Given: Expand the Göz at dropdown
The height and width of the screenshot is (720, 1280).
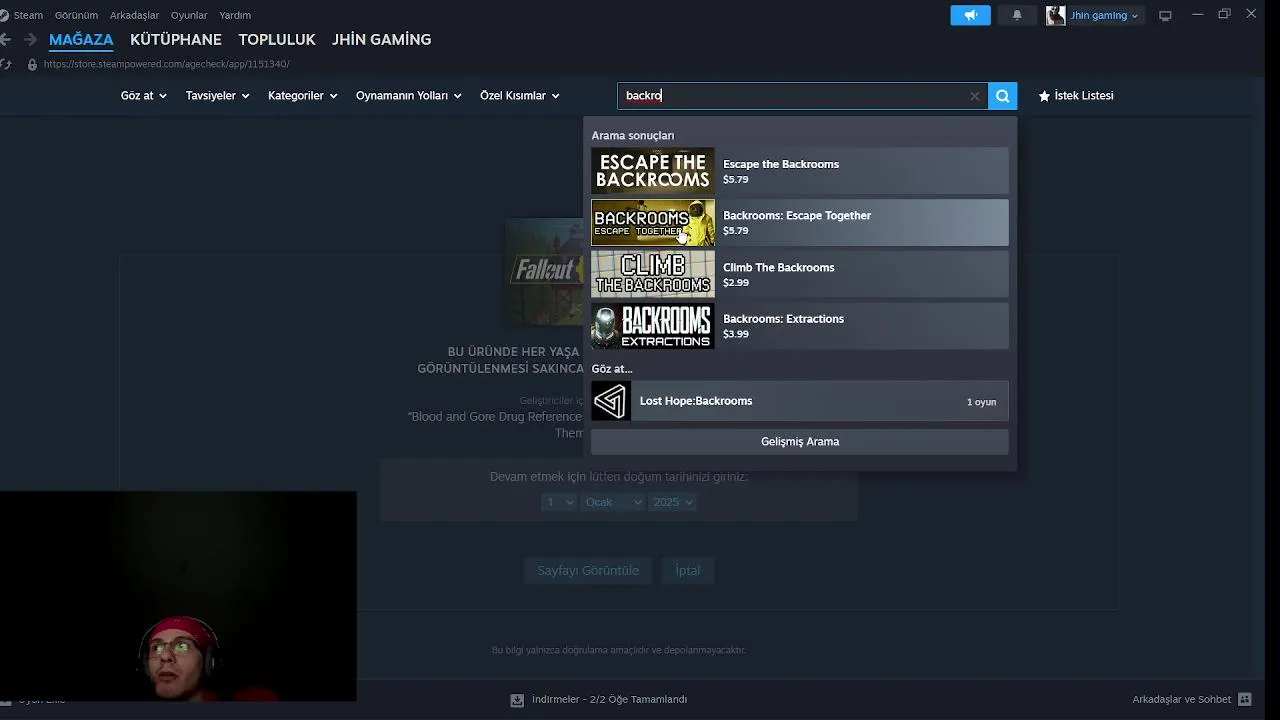Looking at the screenshot, I should point(143,96).
